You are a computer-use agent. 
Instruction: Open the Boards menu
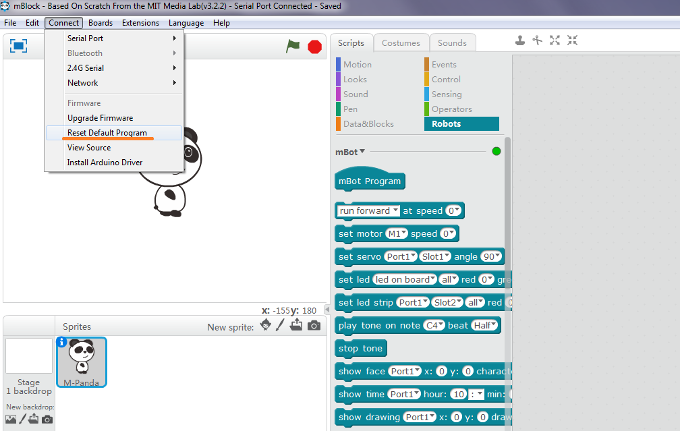click(100, 23)
